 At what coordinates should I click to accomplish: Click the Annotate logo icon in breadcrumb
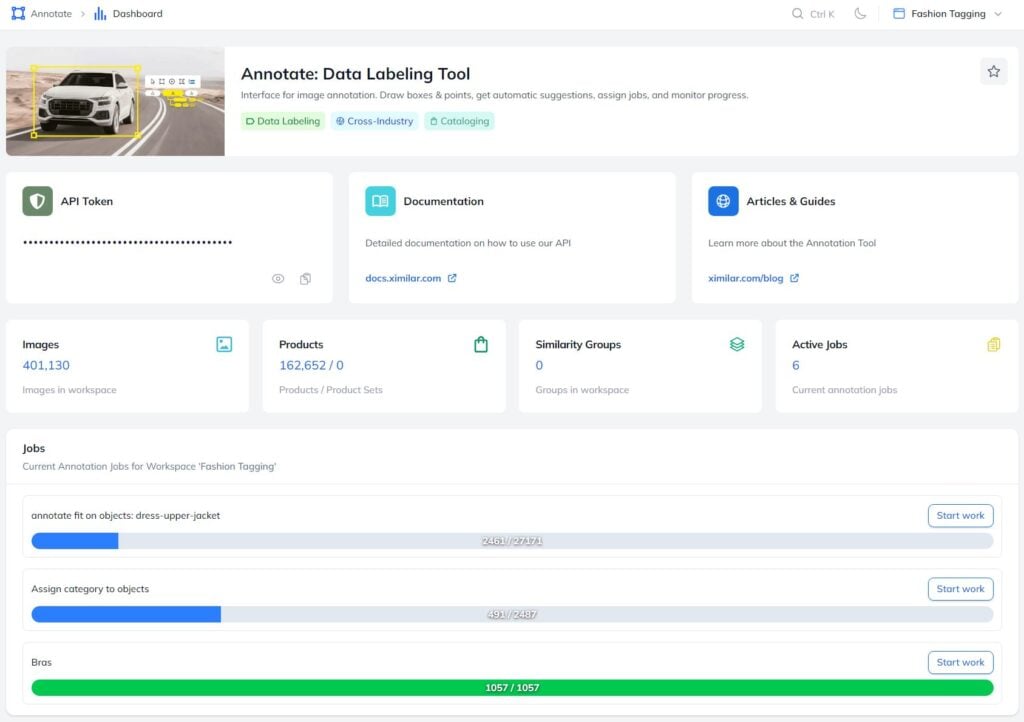(18, 14)
